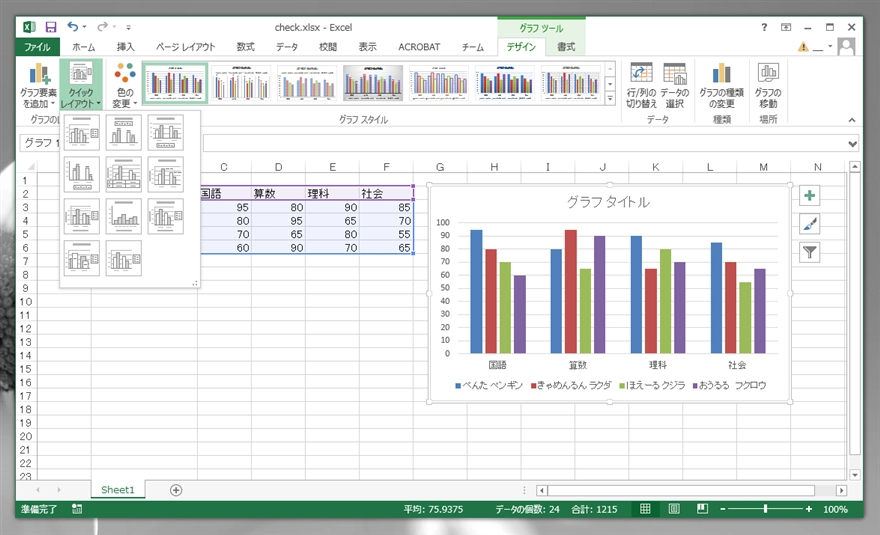Image resolution: width=880 pixels, height=535 pixels.
Task: Click the Excel application icon in title bar
Action: [x=29, y=27]
